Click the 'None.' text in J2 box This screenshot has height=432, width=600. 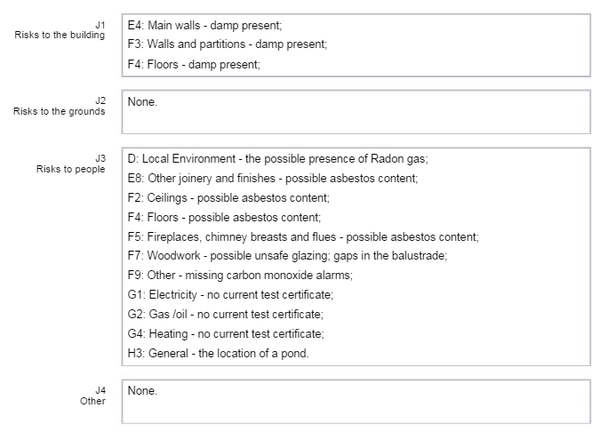(x=142, y=102)
